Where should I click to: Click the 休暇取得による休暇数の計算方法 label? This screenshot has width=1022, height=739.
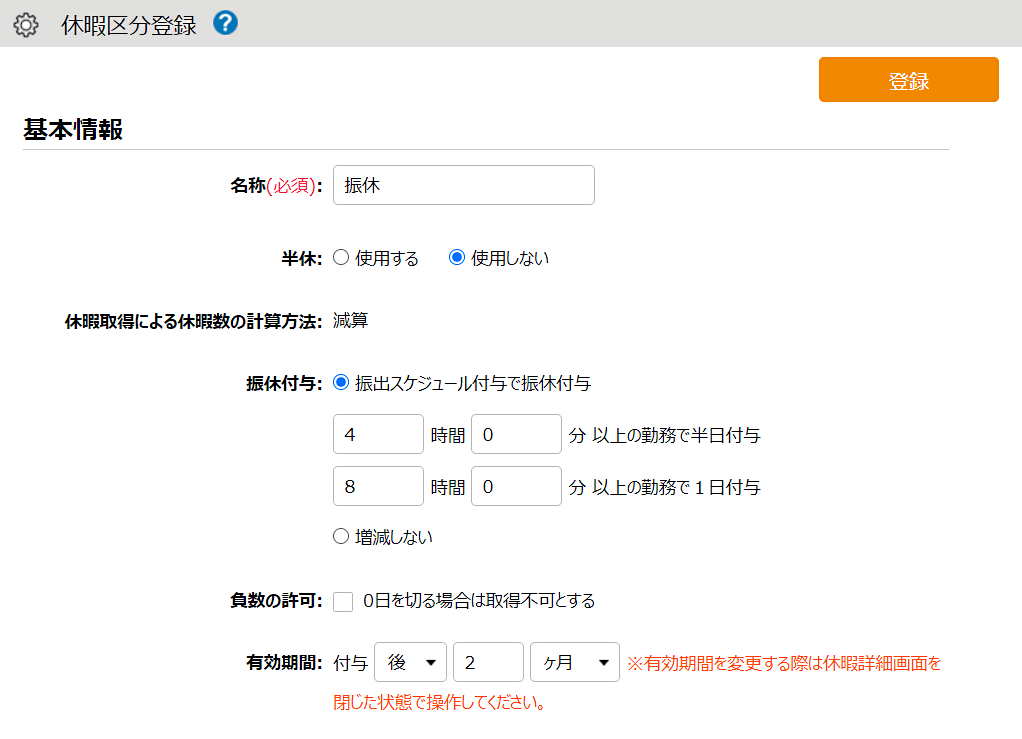tap(194, 321)
